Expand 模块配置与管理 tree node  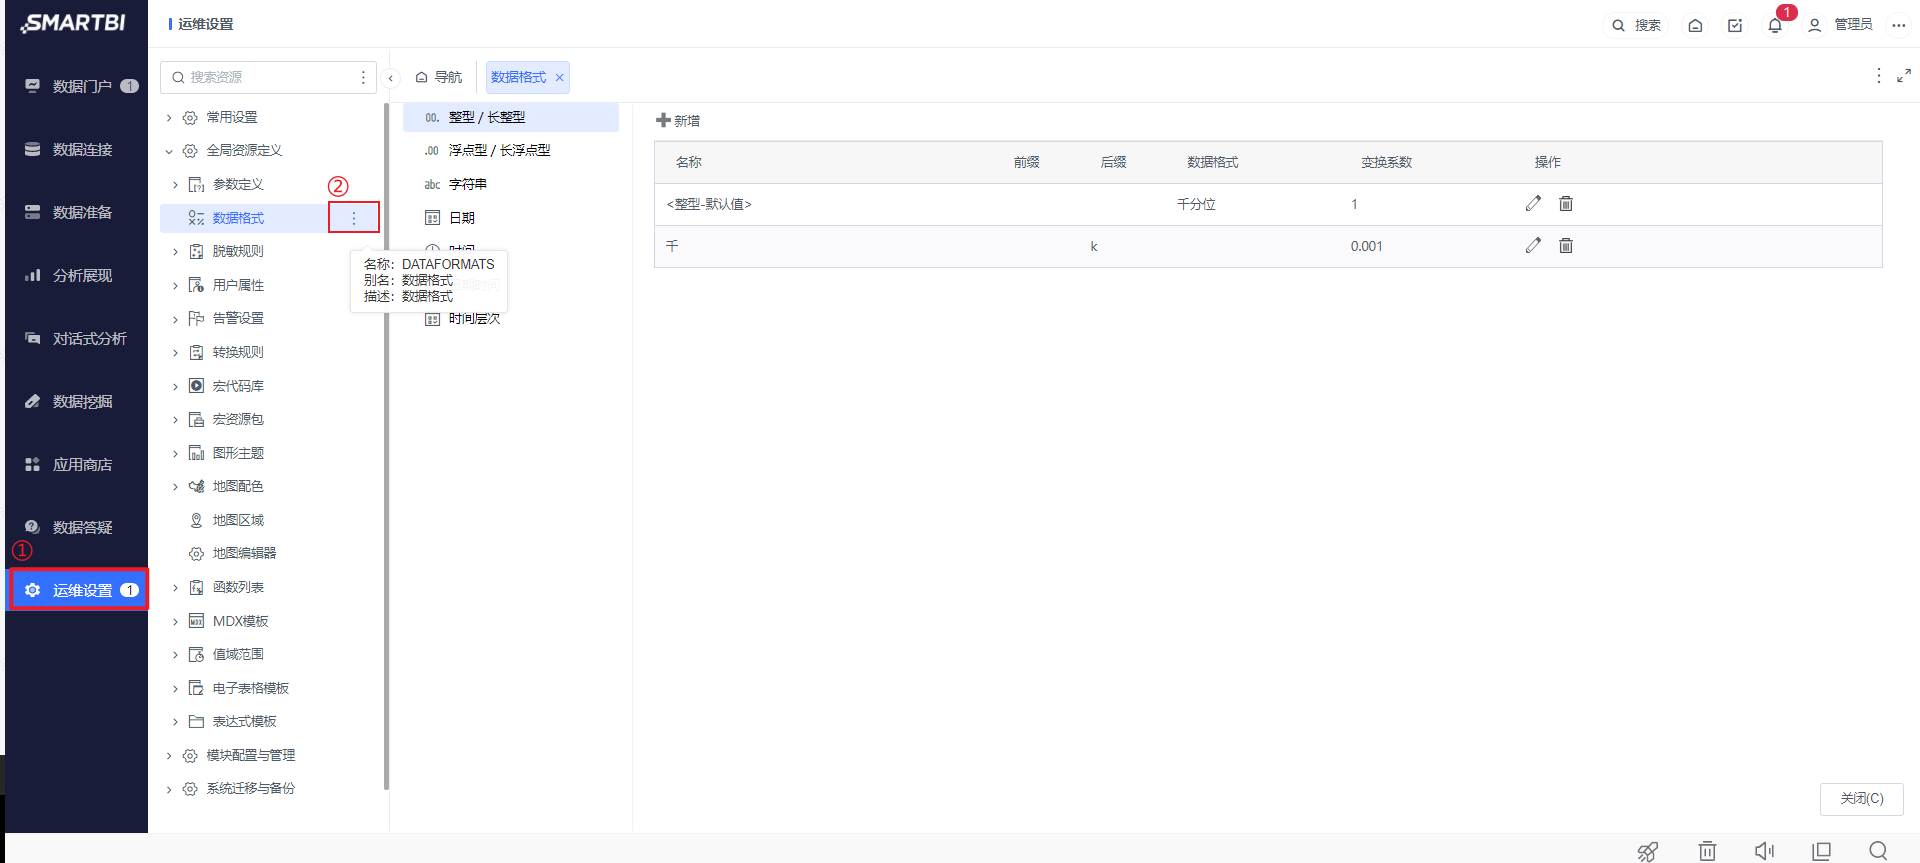[x=169, y=756]
